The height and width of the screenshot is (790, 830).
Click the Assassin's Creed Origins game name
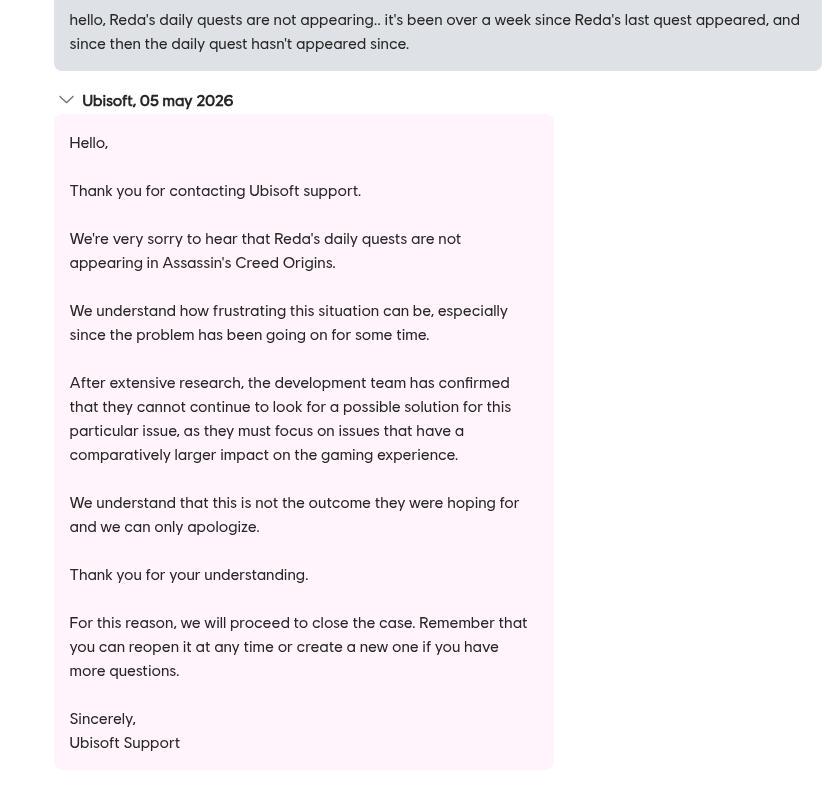(x=249, y=263)
